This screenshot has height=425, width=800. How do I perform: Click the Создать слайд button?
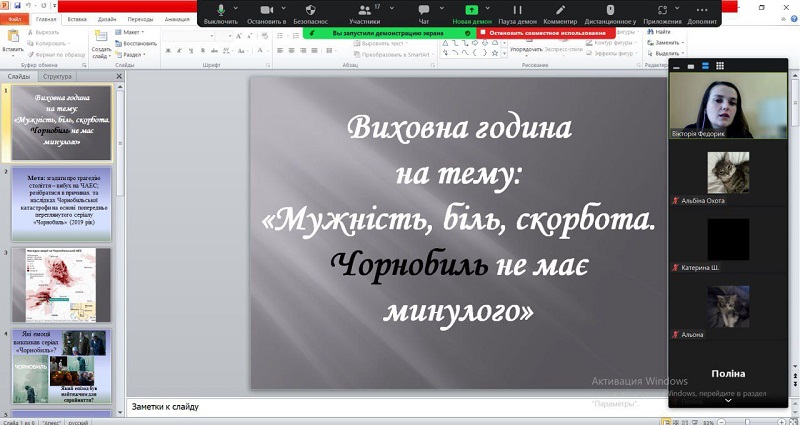click(101, 44)
